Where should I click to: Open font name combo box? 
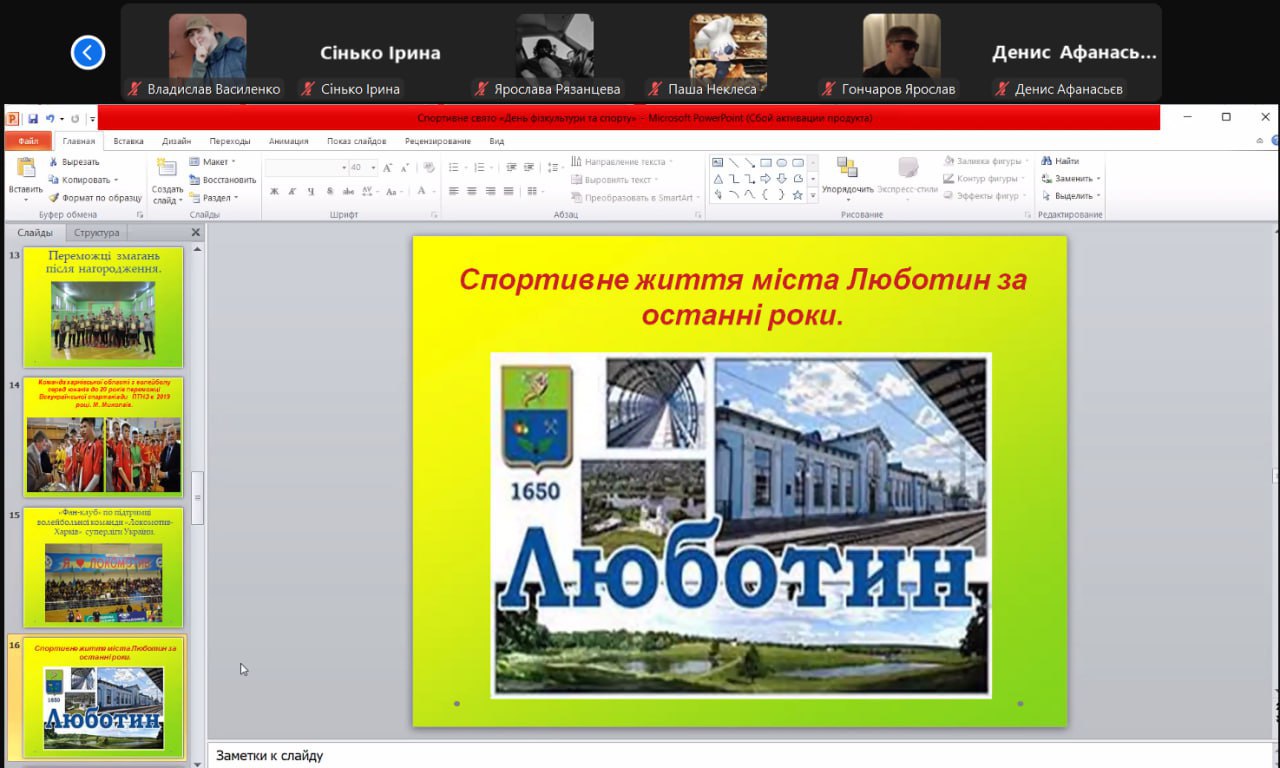tap(307, 168)
